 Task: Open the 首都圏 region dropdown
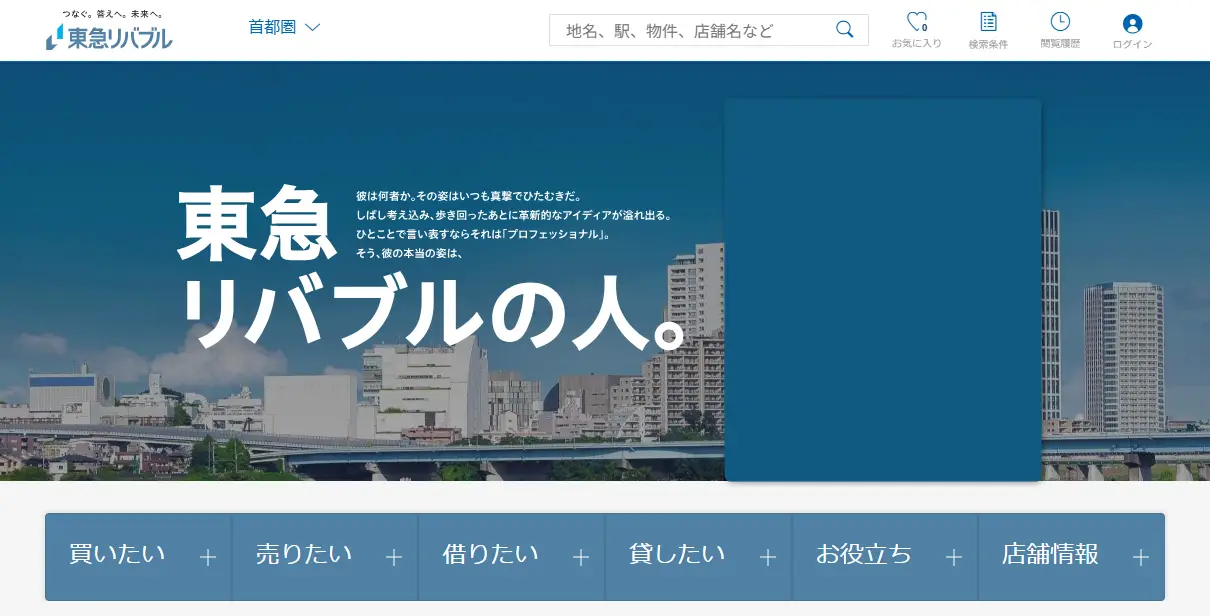284,27
